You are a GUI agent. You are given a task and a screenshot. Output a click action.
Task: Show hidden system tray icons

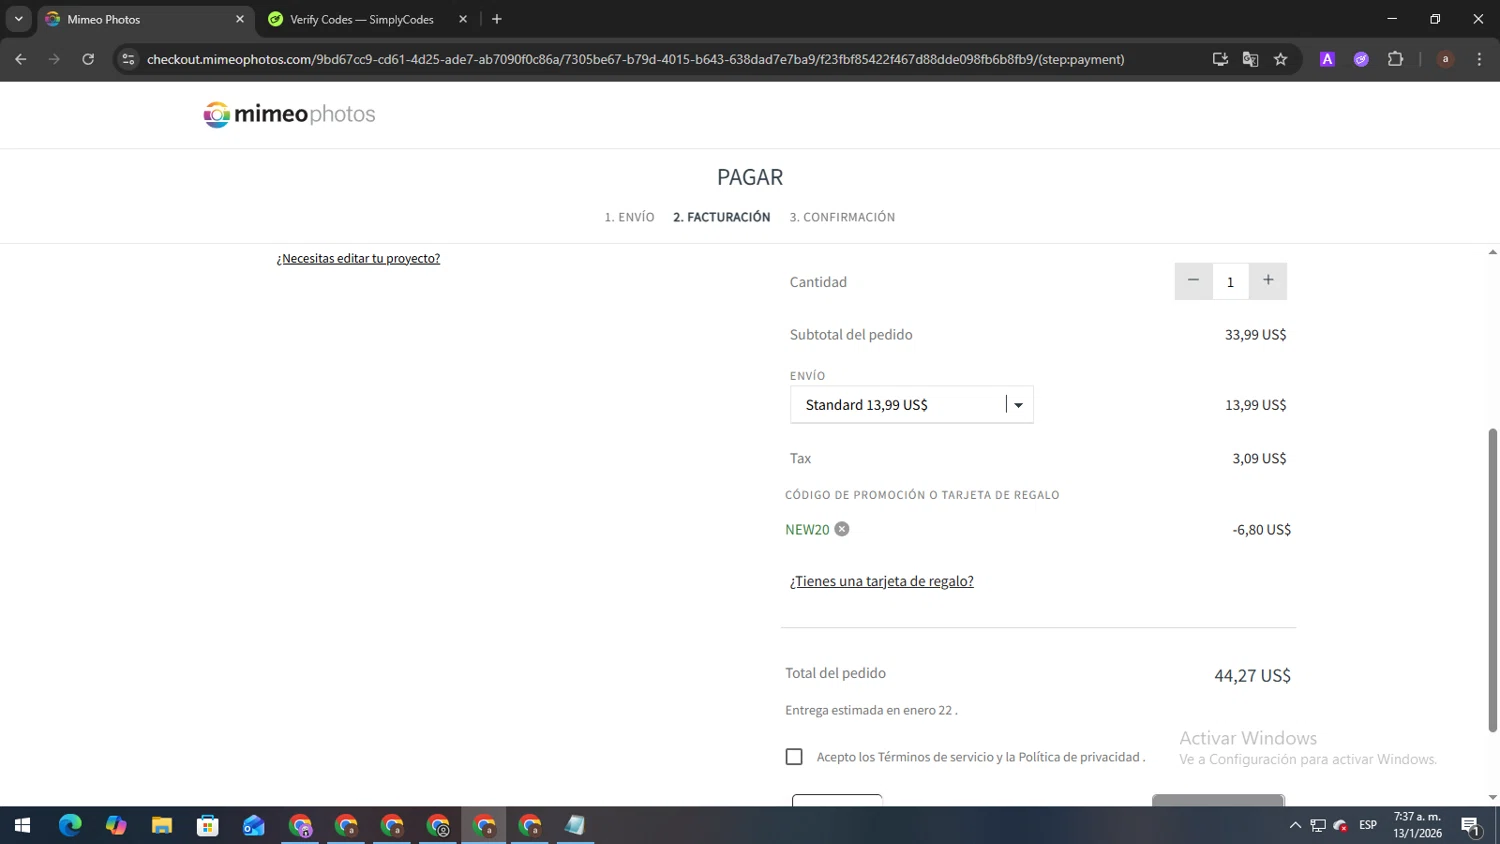(x=1295, y=825)
